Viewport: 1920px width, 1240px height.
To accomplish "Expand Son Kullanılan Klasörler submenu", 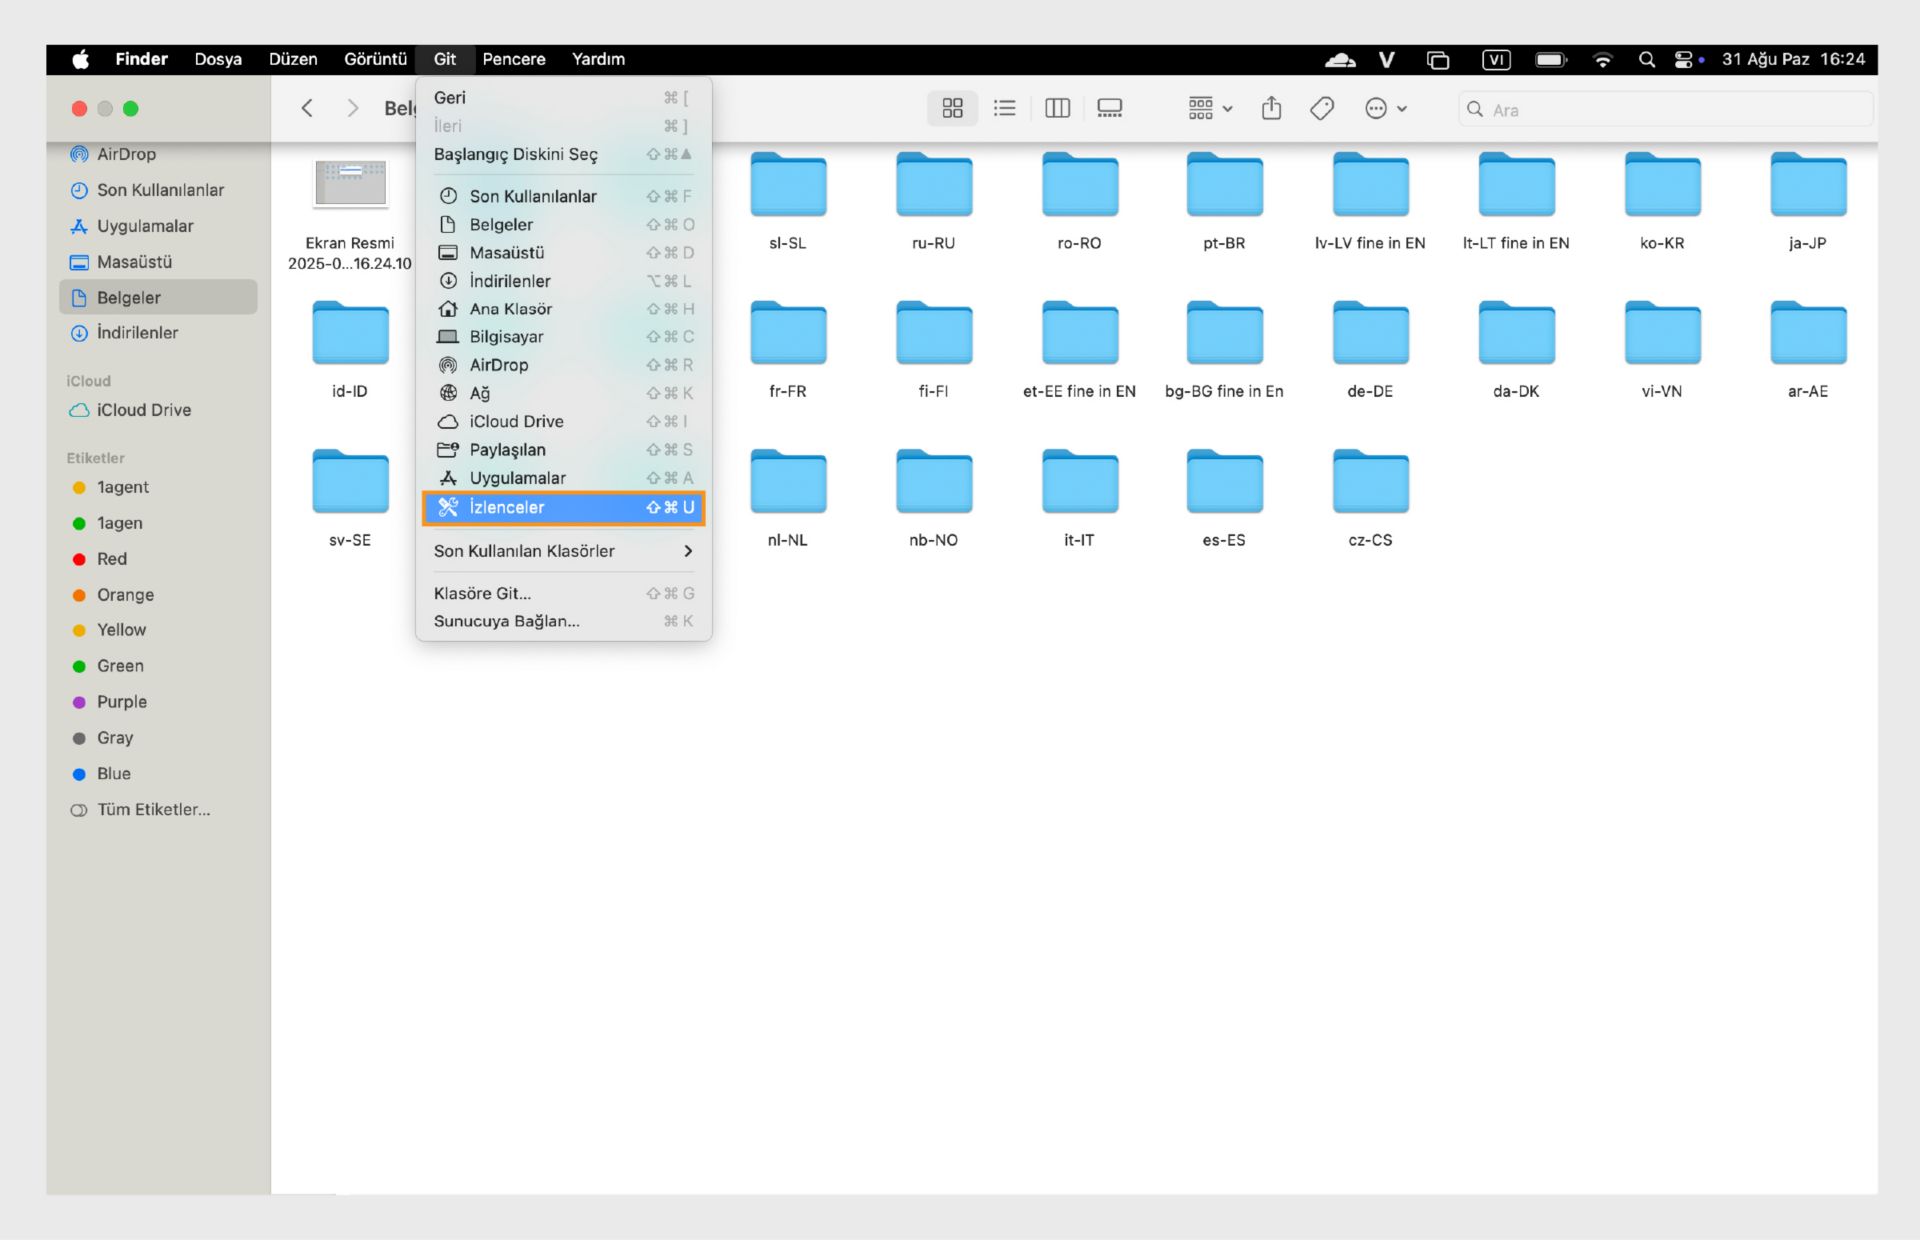I will [x=563, y=551].
